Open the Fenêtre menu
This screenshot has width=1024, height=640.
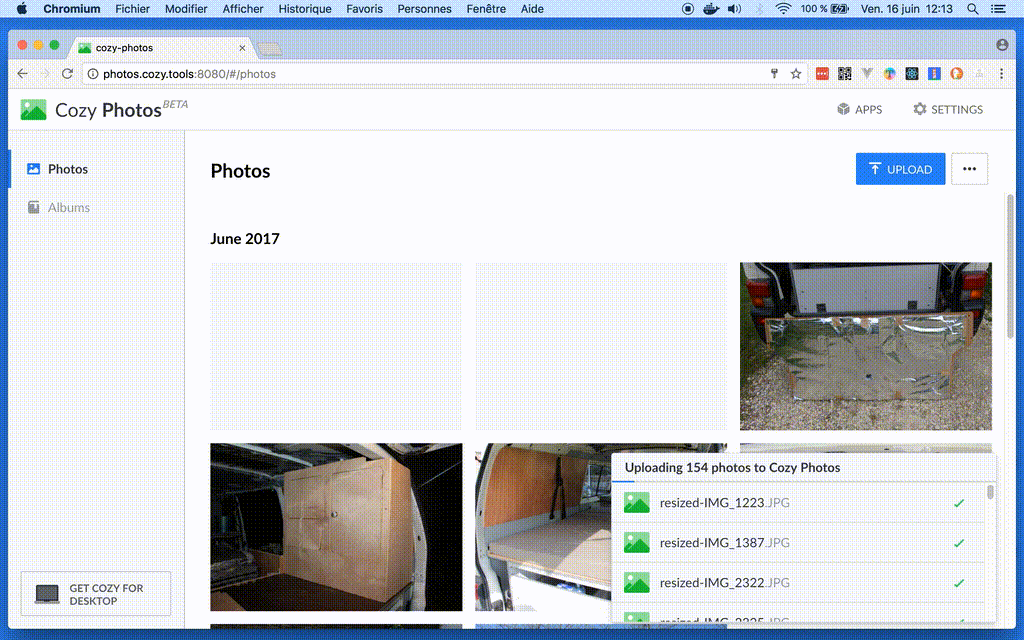(486, 8)
